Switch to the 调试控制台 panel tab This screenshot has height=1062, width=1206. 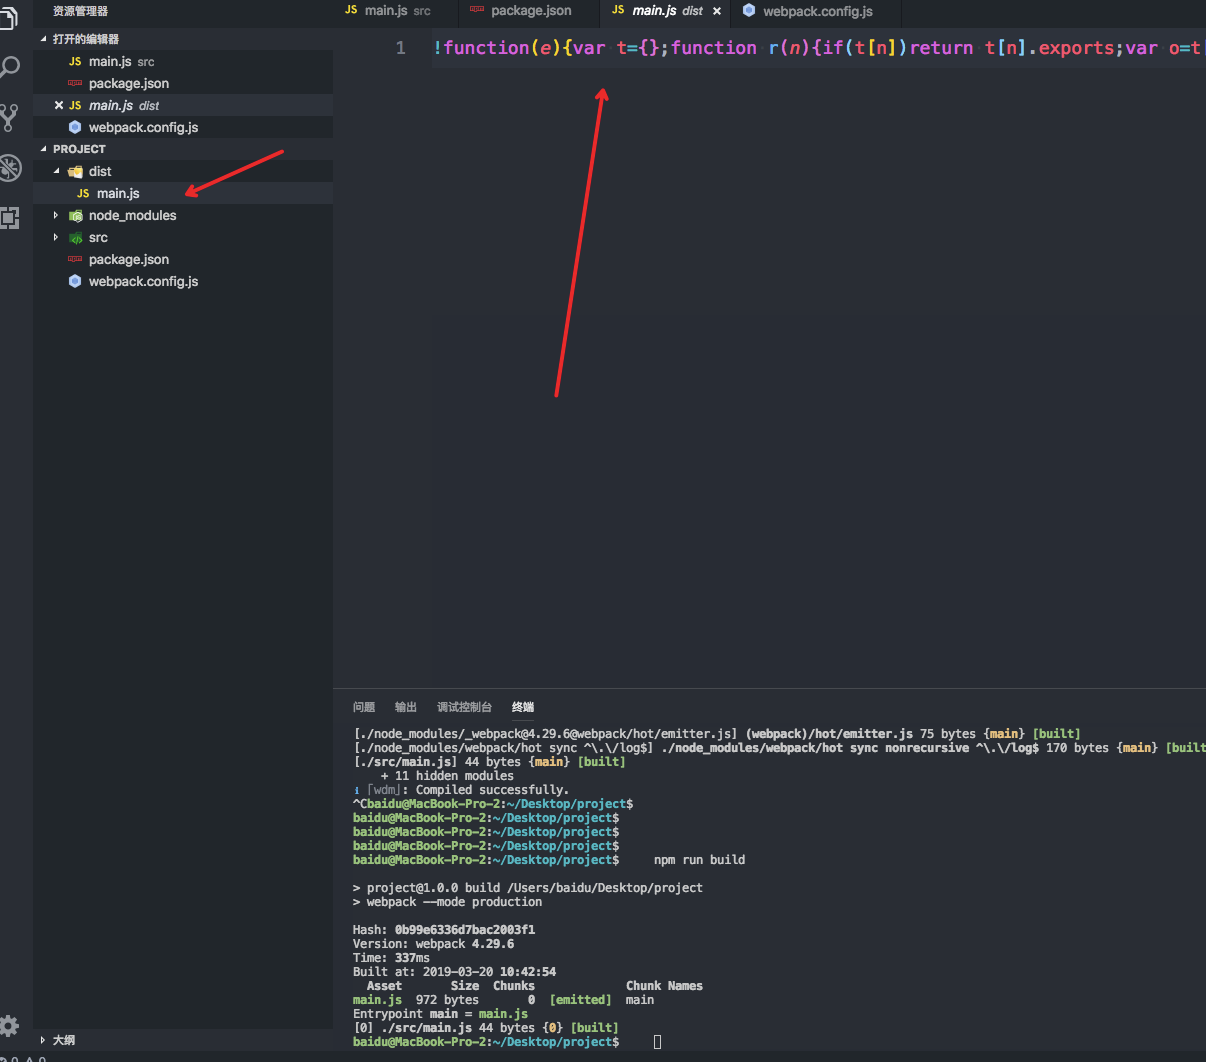click(464, 707)
